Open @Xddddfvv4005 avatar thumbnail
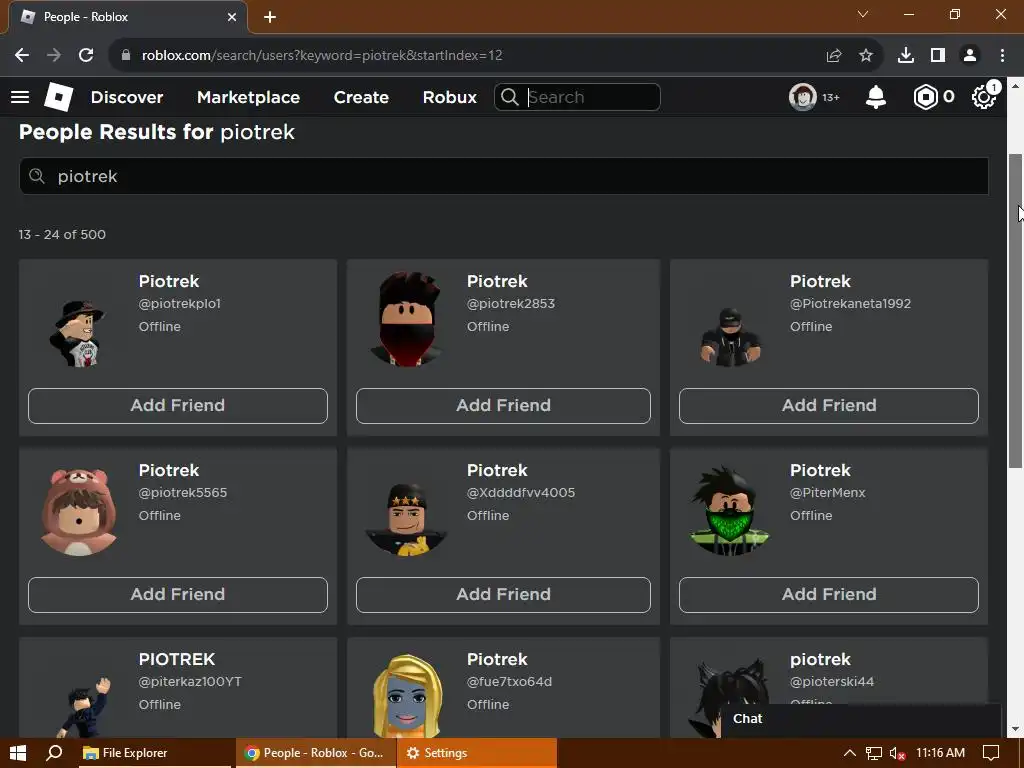The width and height of the screenshot is (1024, 768). coord(407,520)
